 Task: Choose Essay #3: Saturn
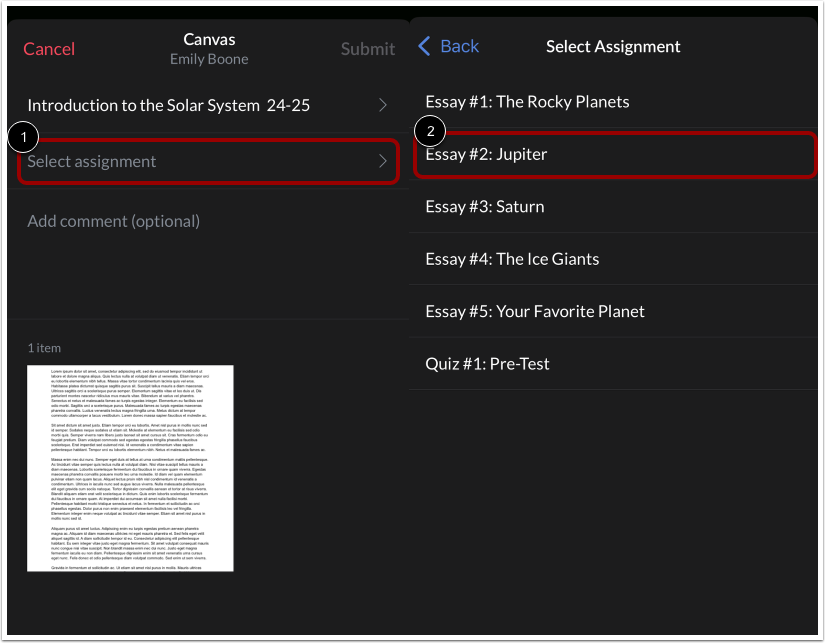(x=484, y=206)
